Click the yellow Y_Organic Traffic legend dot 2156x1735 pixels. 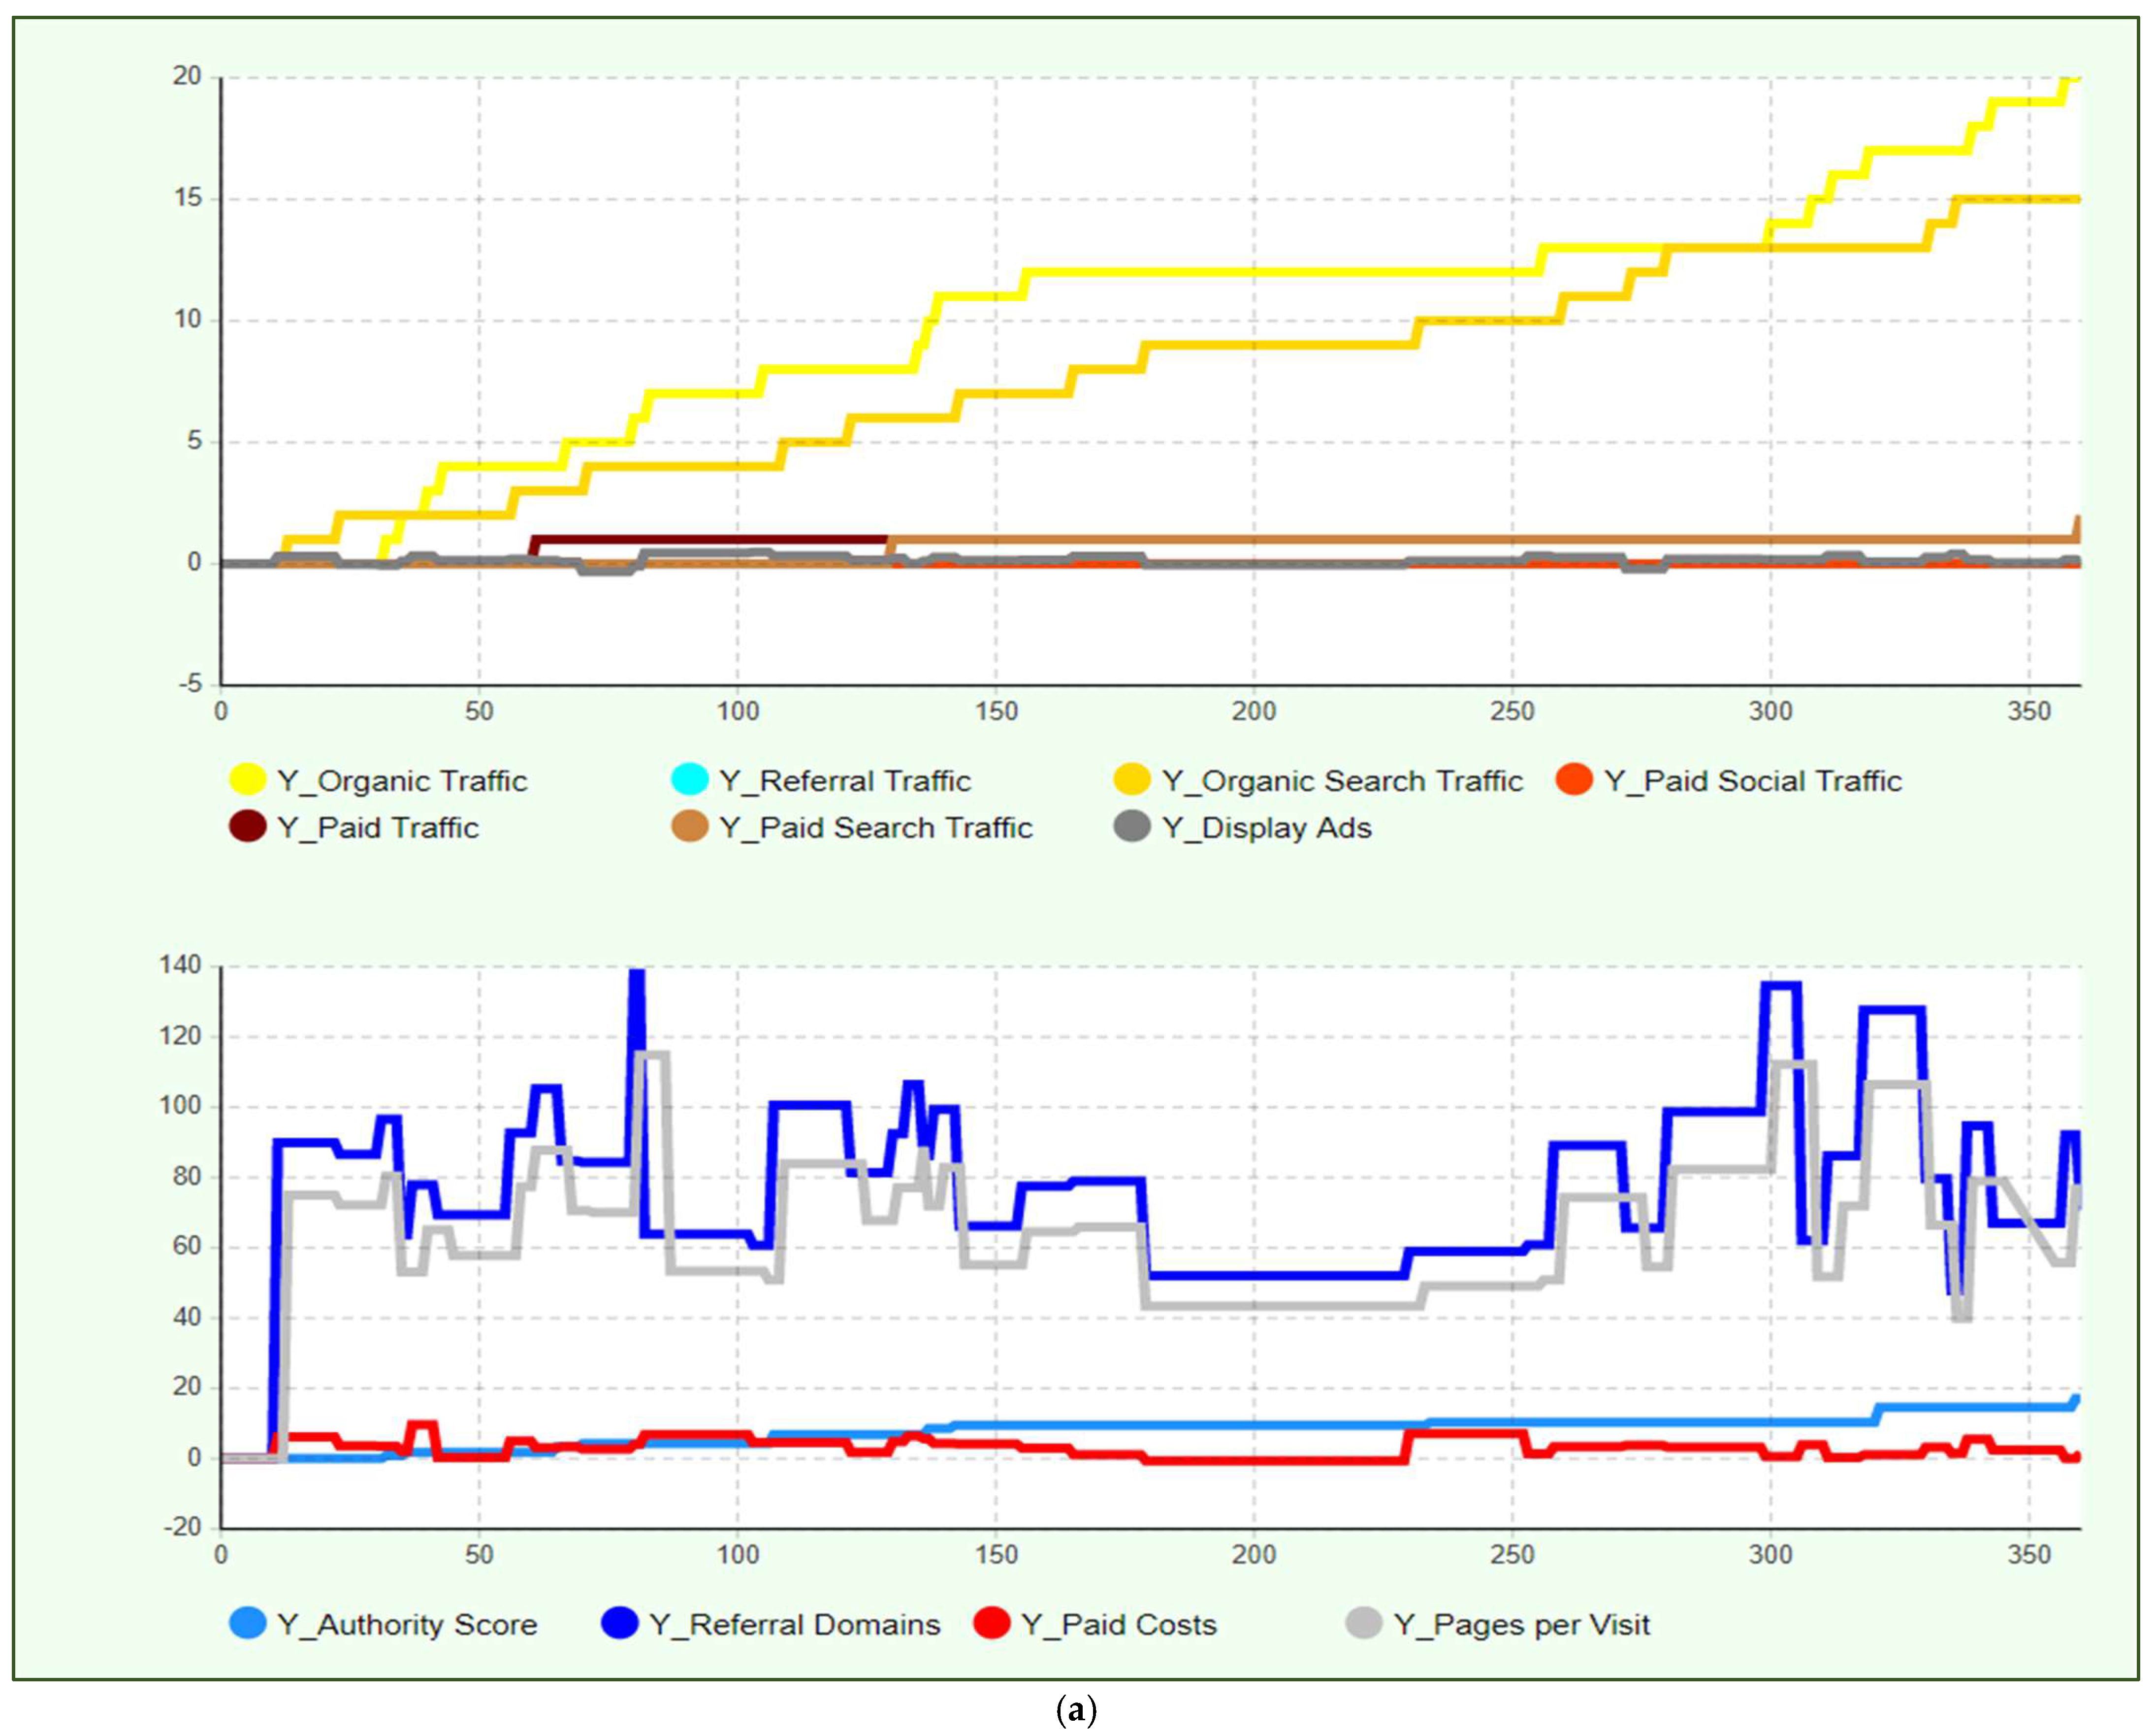[247, 779]
